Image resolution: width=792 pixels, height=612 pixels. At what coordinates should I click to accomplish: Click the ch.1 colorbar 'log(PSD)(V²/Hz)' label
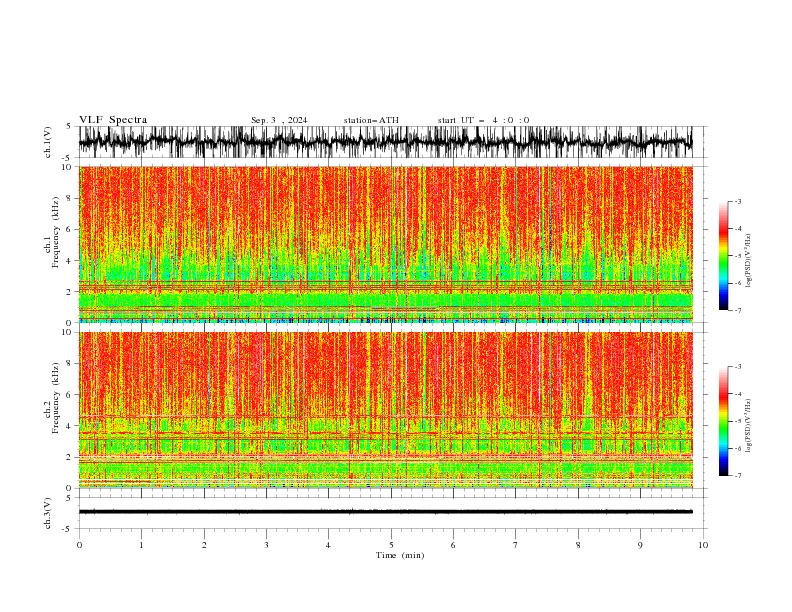coord(748,261)
